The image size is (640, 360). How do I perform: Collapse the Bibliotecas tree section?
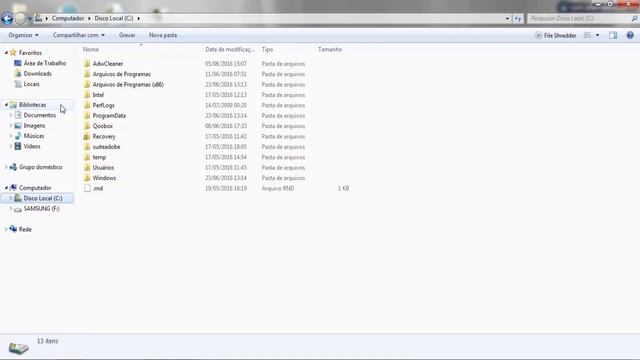[x=6, y=105]
